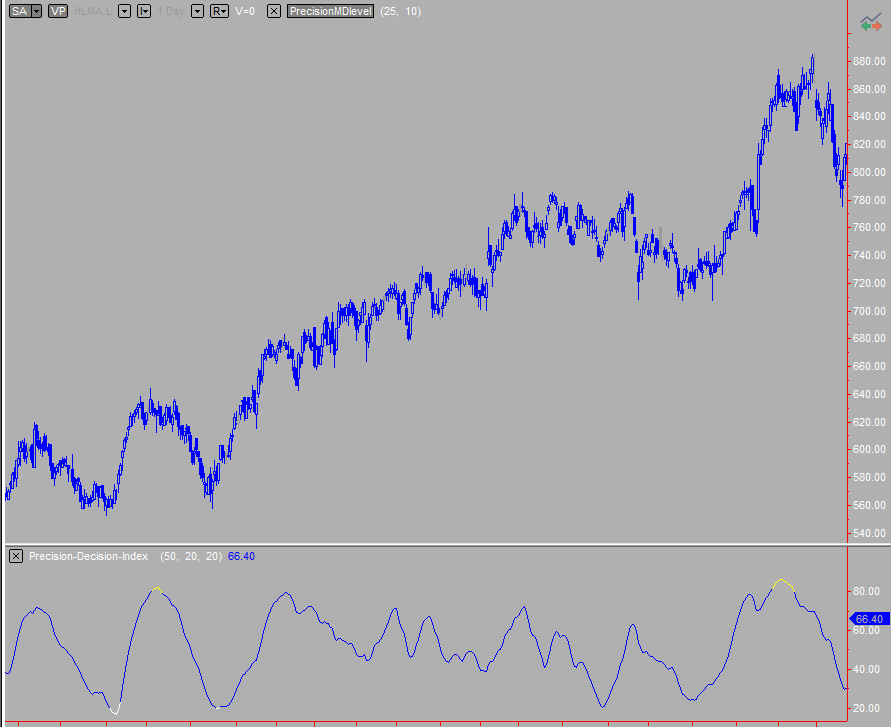The image size is (894, 727).
Task: Select the 1 Day interval label
Action: pos(170,12)
